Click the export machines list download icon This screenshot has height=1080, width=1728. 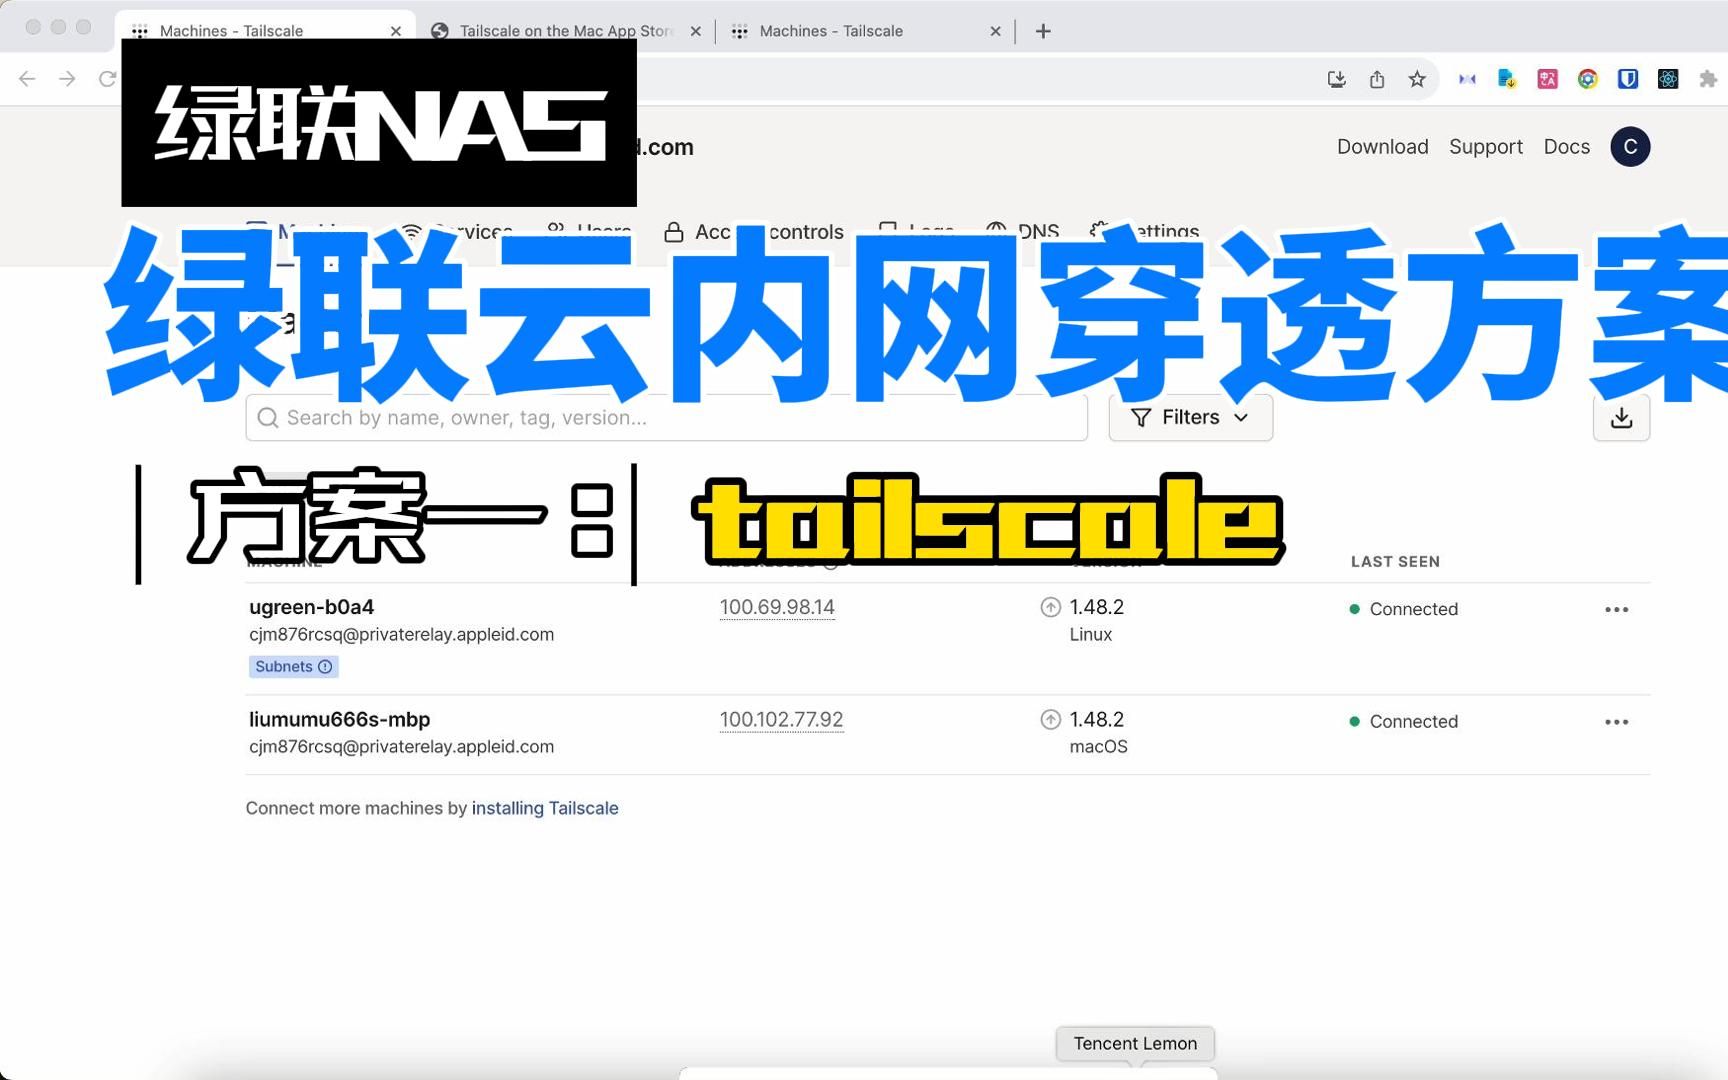pos(1621,418)
